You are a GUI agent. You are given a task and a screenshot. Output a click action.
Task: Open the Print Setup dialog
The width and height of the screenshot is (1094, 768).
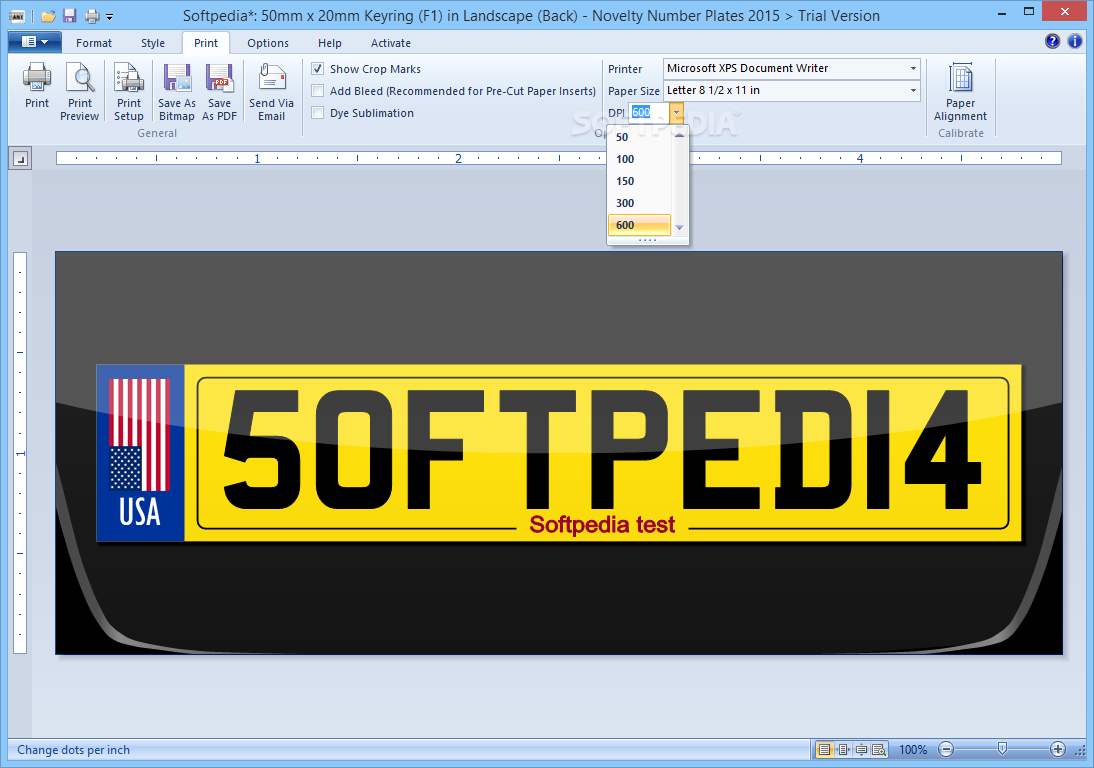[129, 91]
